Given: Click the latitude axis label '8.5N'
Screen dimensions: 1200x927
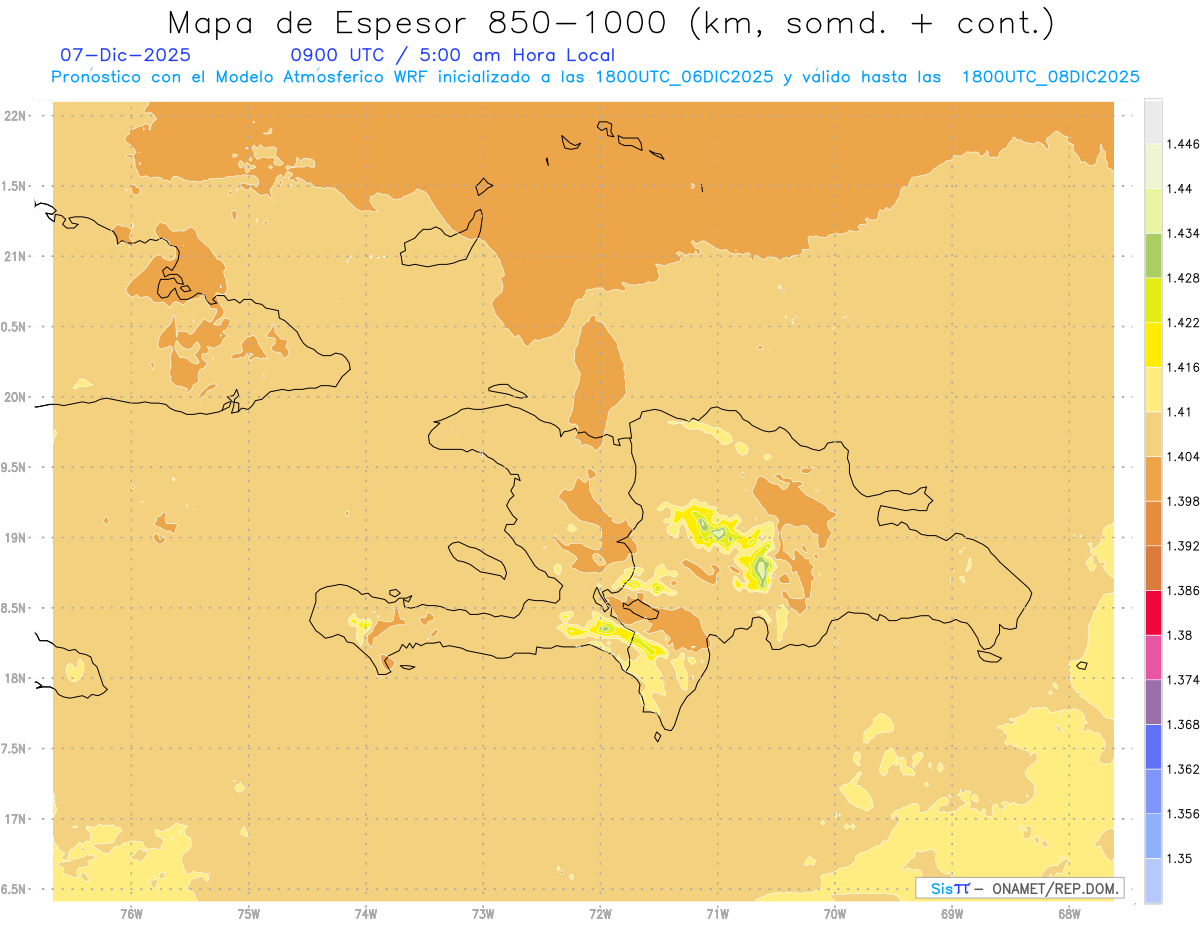Looking at the screenshot, I should click(15, 608).
